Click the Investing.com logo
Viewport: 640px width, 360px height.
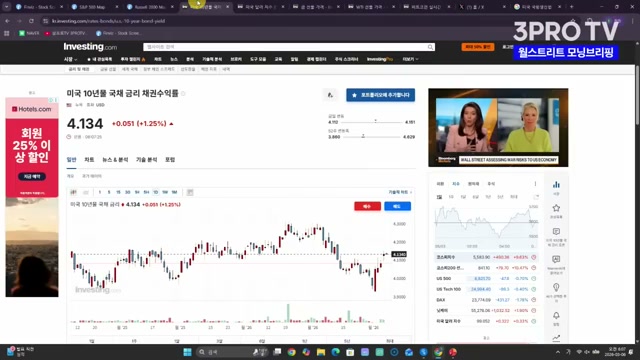90,47
